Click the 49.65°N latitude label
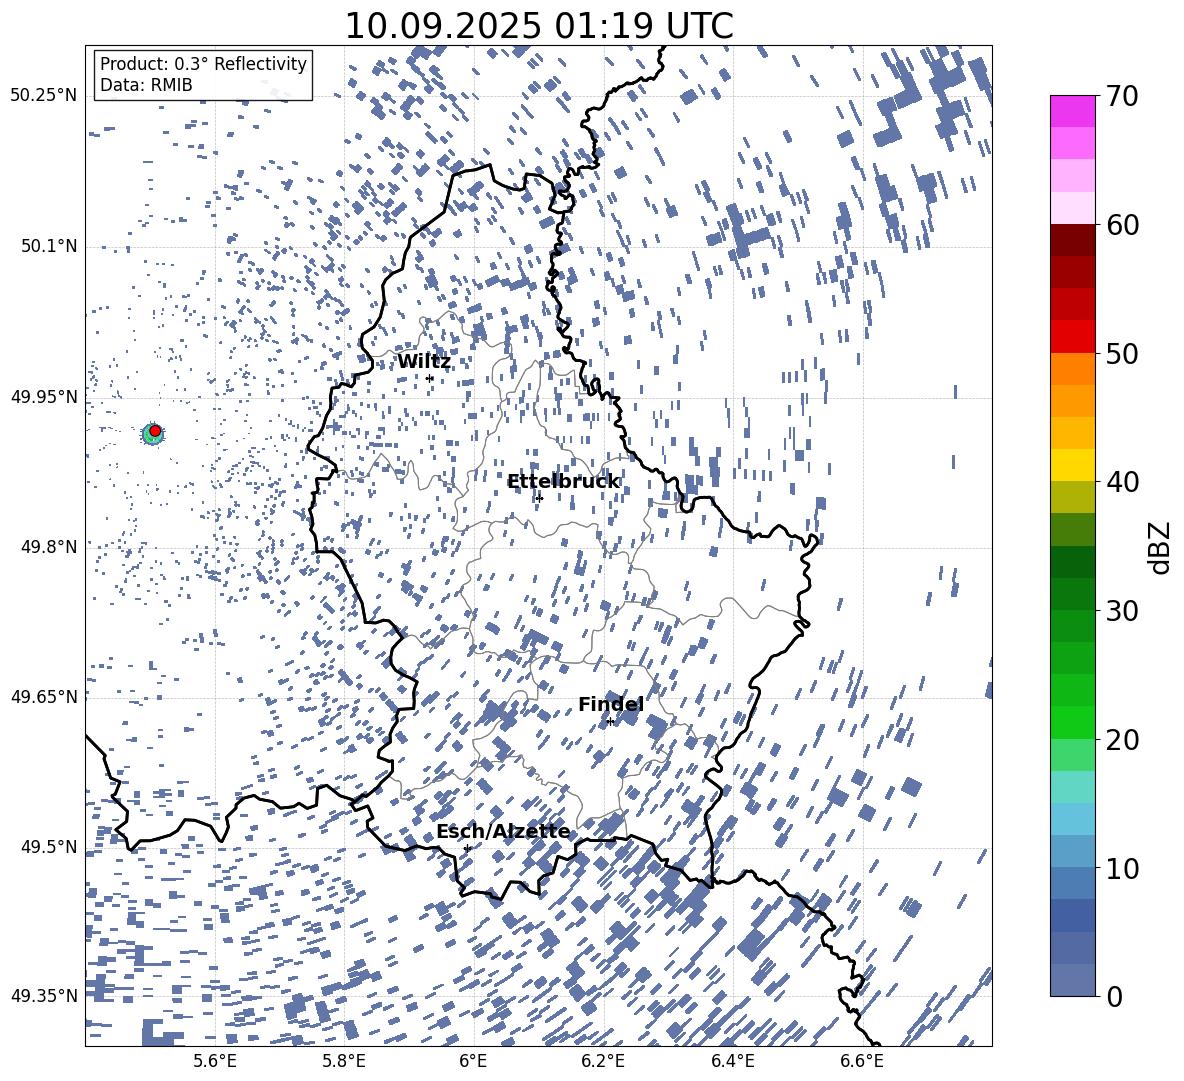 [44, 697]
